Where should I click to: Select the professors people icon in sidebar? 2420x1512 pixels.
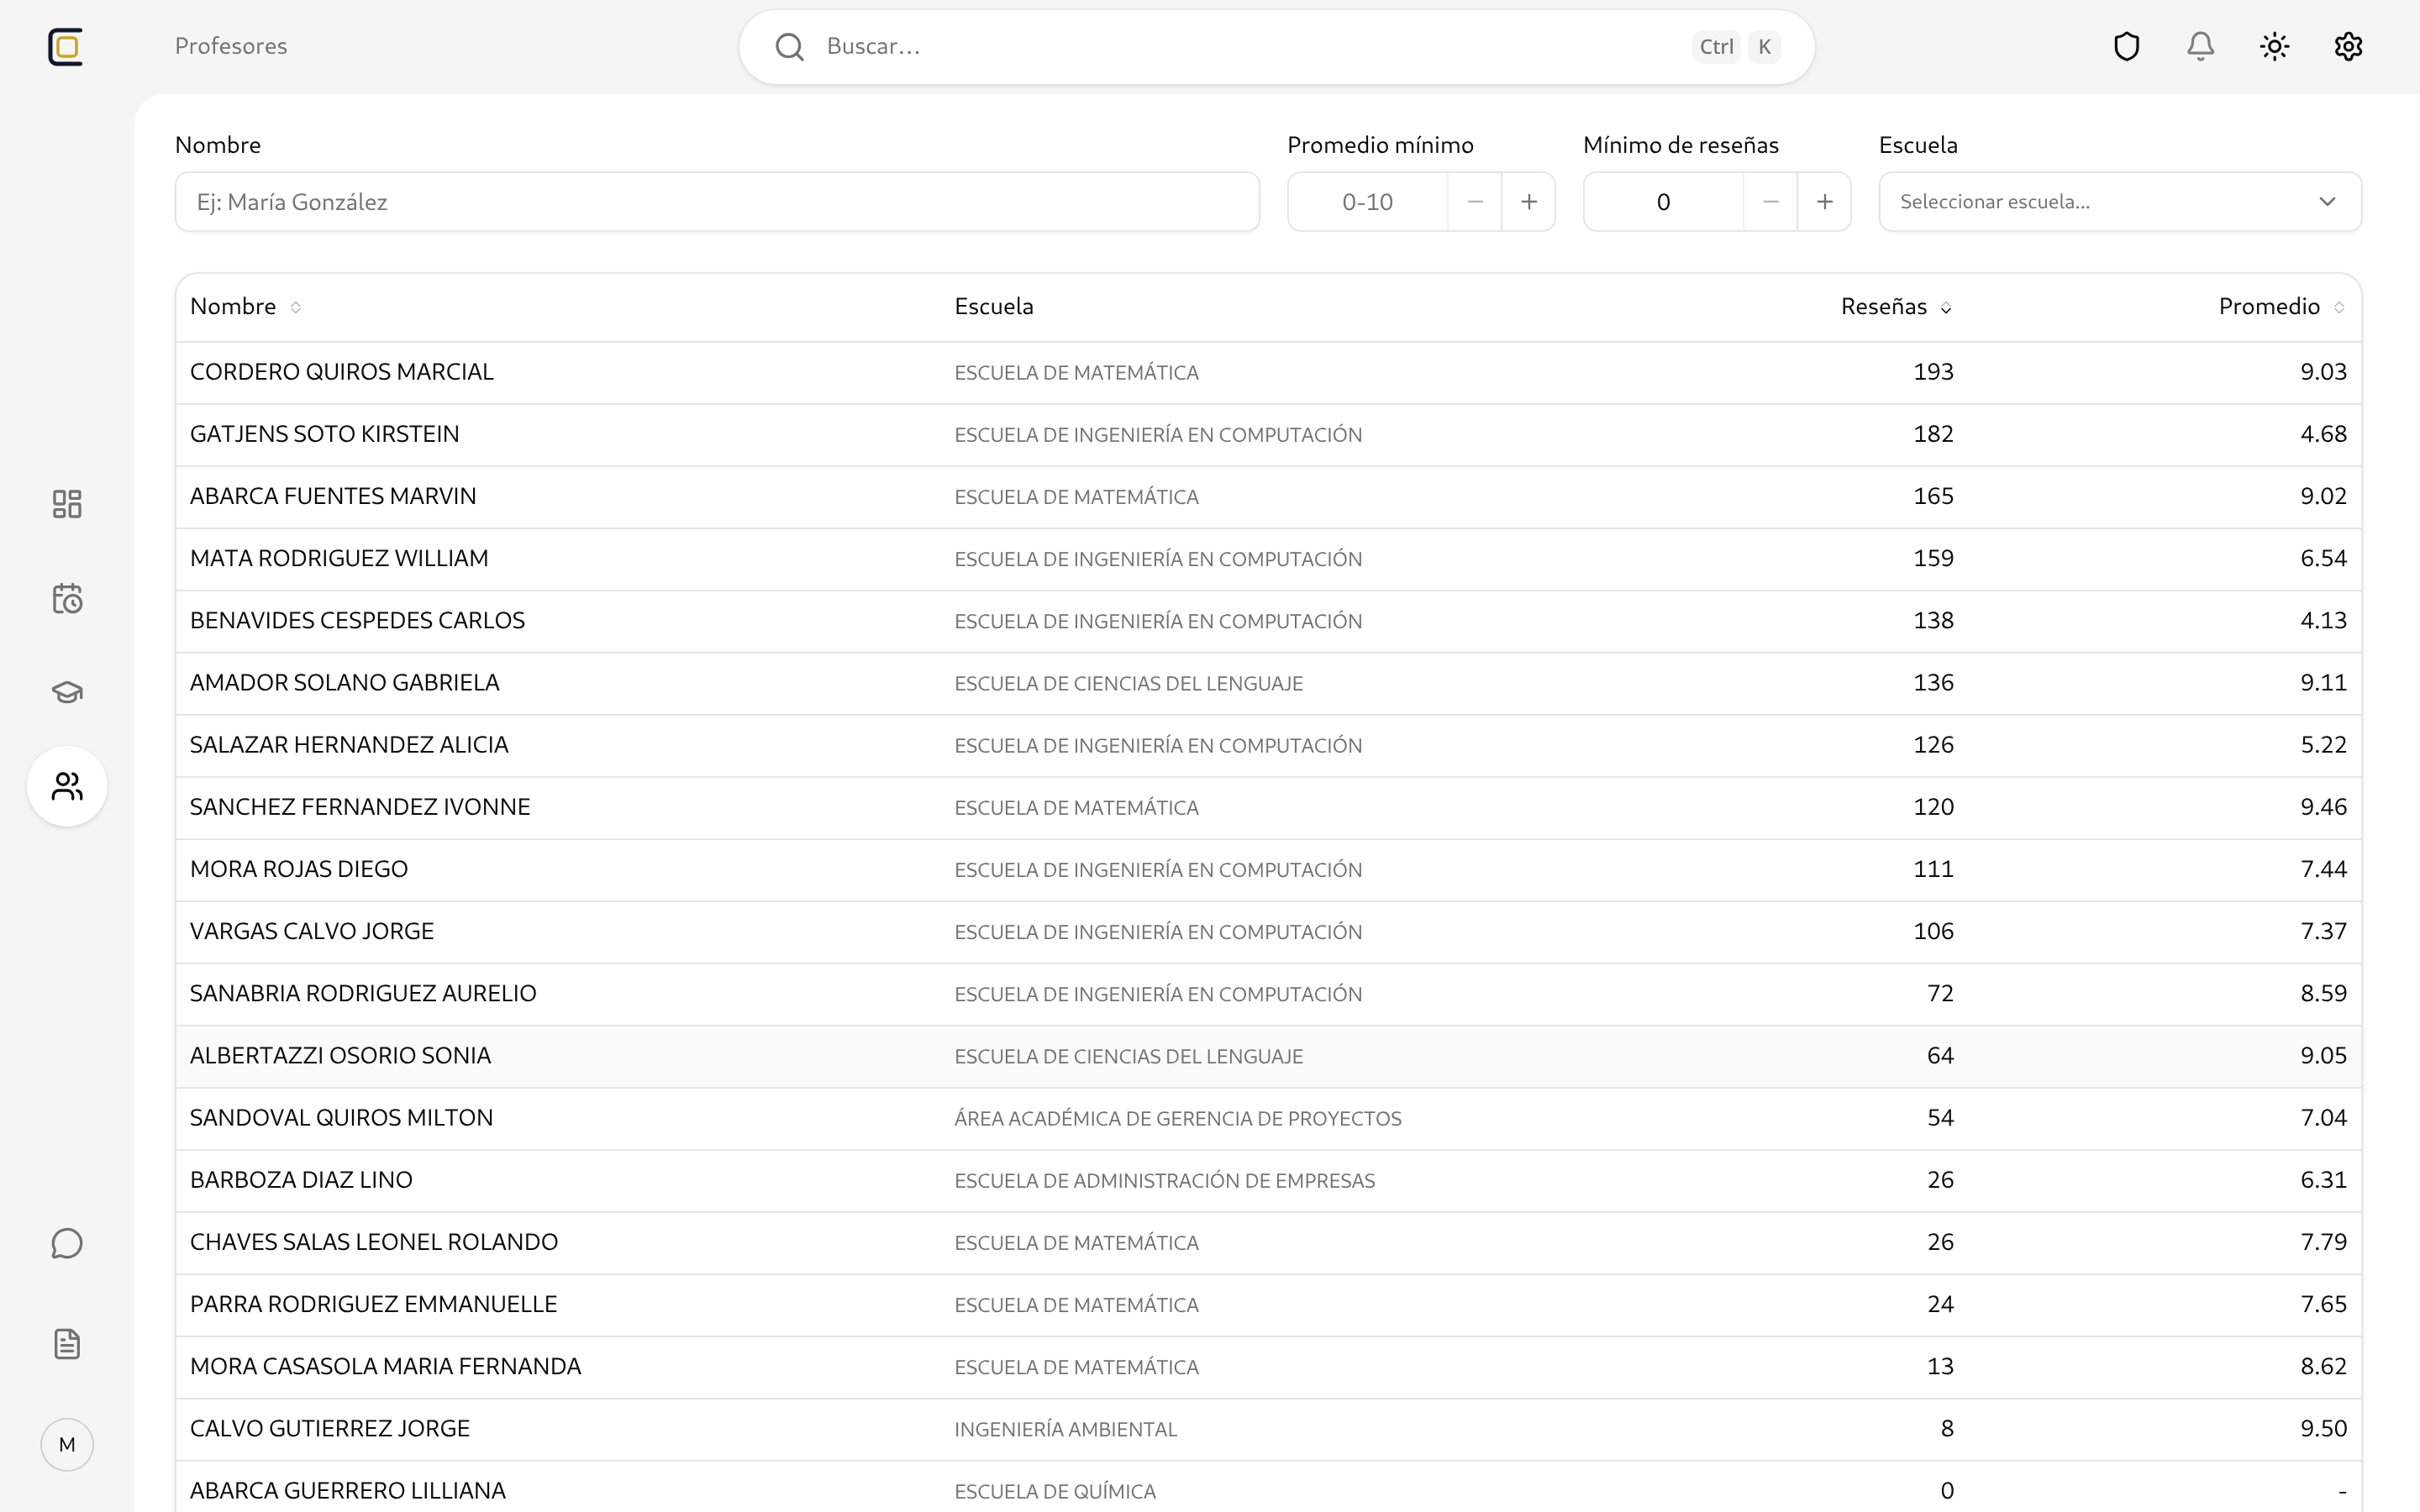point(67,787)
